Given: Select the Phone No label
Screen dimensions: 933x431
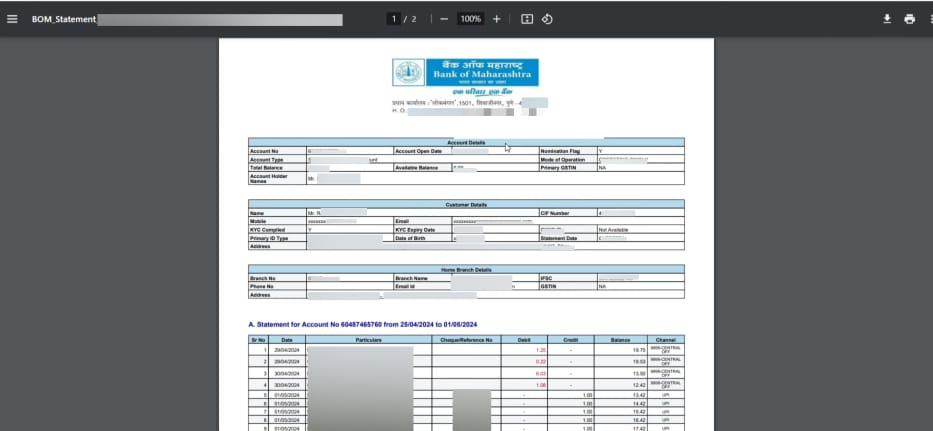Looking at the screenshot, I should [x=261, y=286].
